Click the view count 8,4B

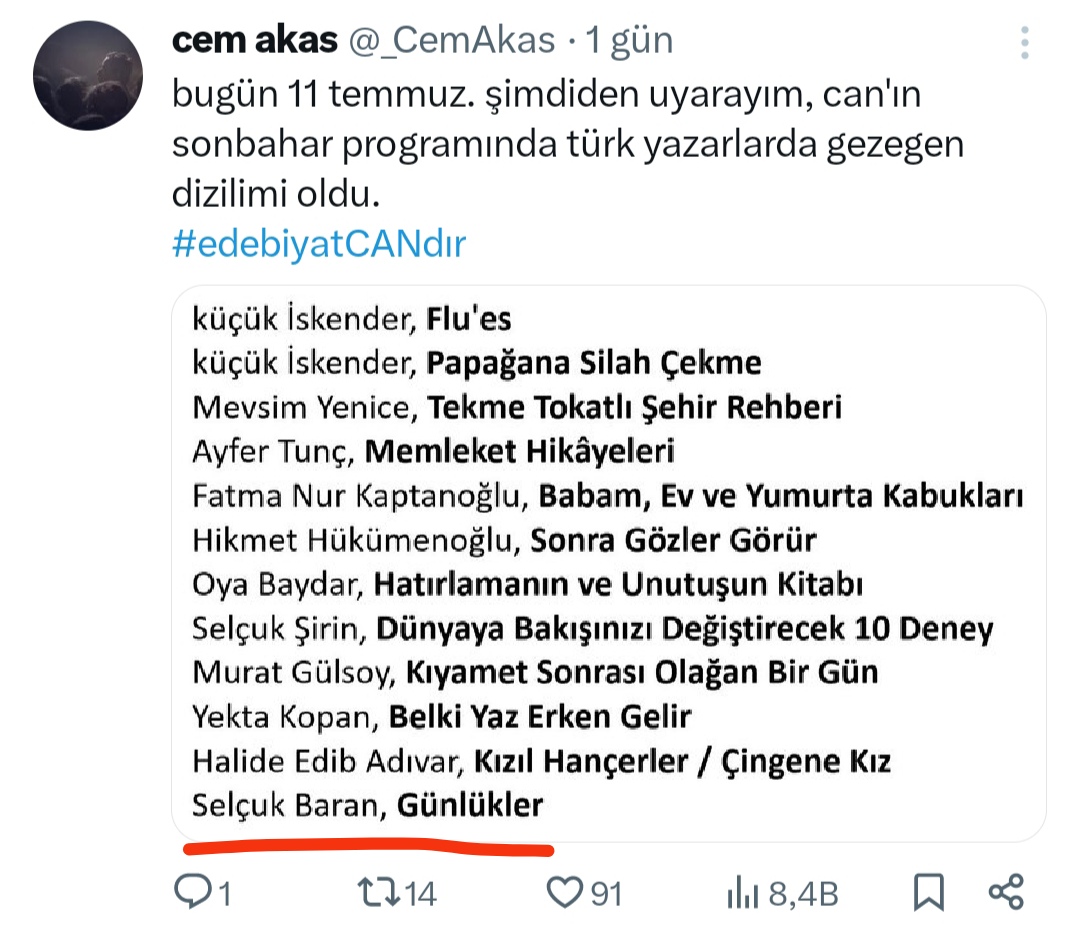pyautogui.click(x=803, y=894)
